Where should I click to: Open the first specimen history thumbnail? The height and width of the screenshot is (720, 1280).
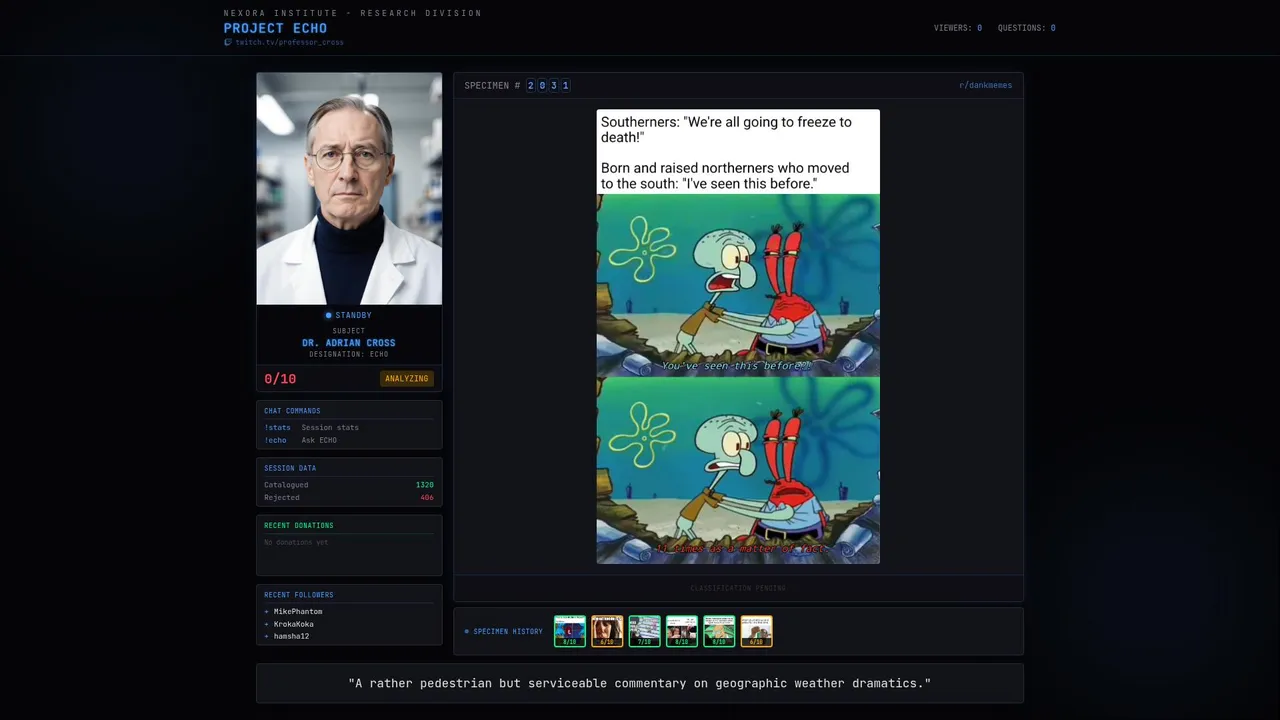click(x=570, y=631)
